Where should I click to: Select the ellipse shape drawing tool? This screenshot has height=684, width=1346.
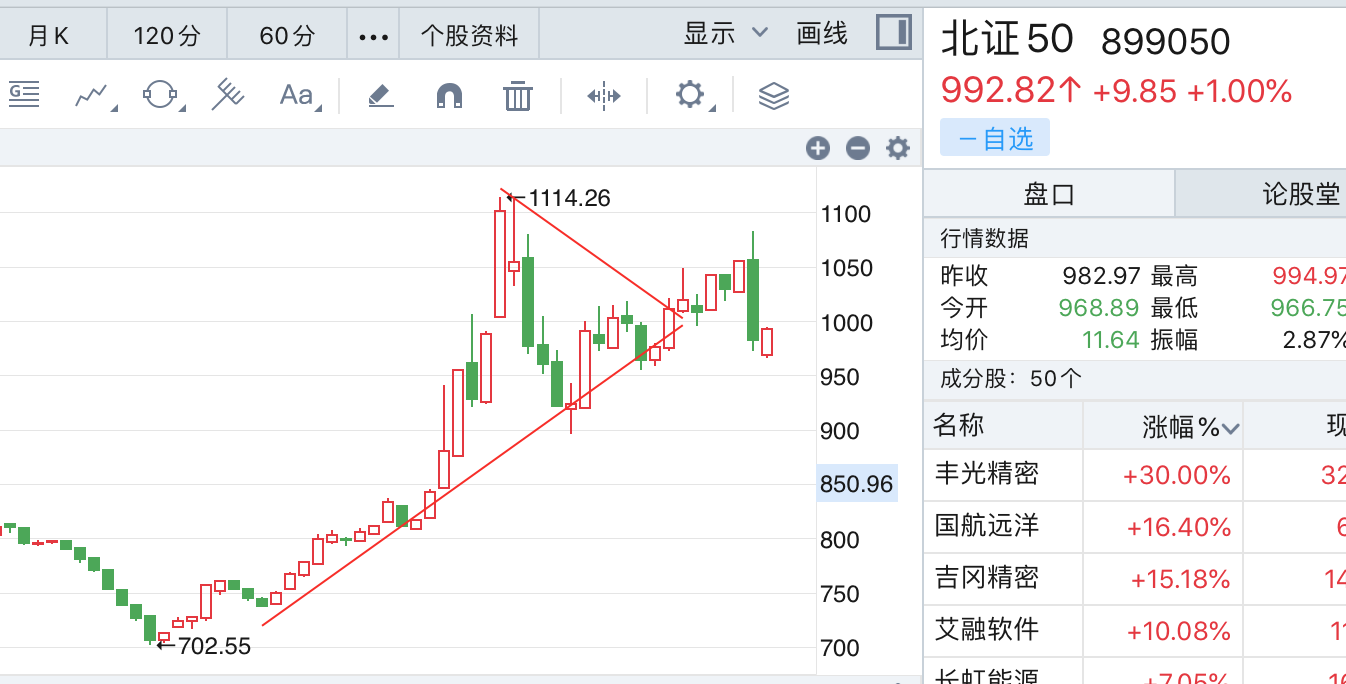160,96
